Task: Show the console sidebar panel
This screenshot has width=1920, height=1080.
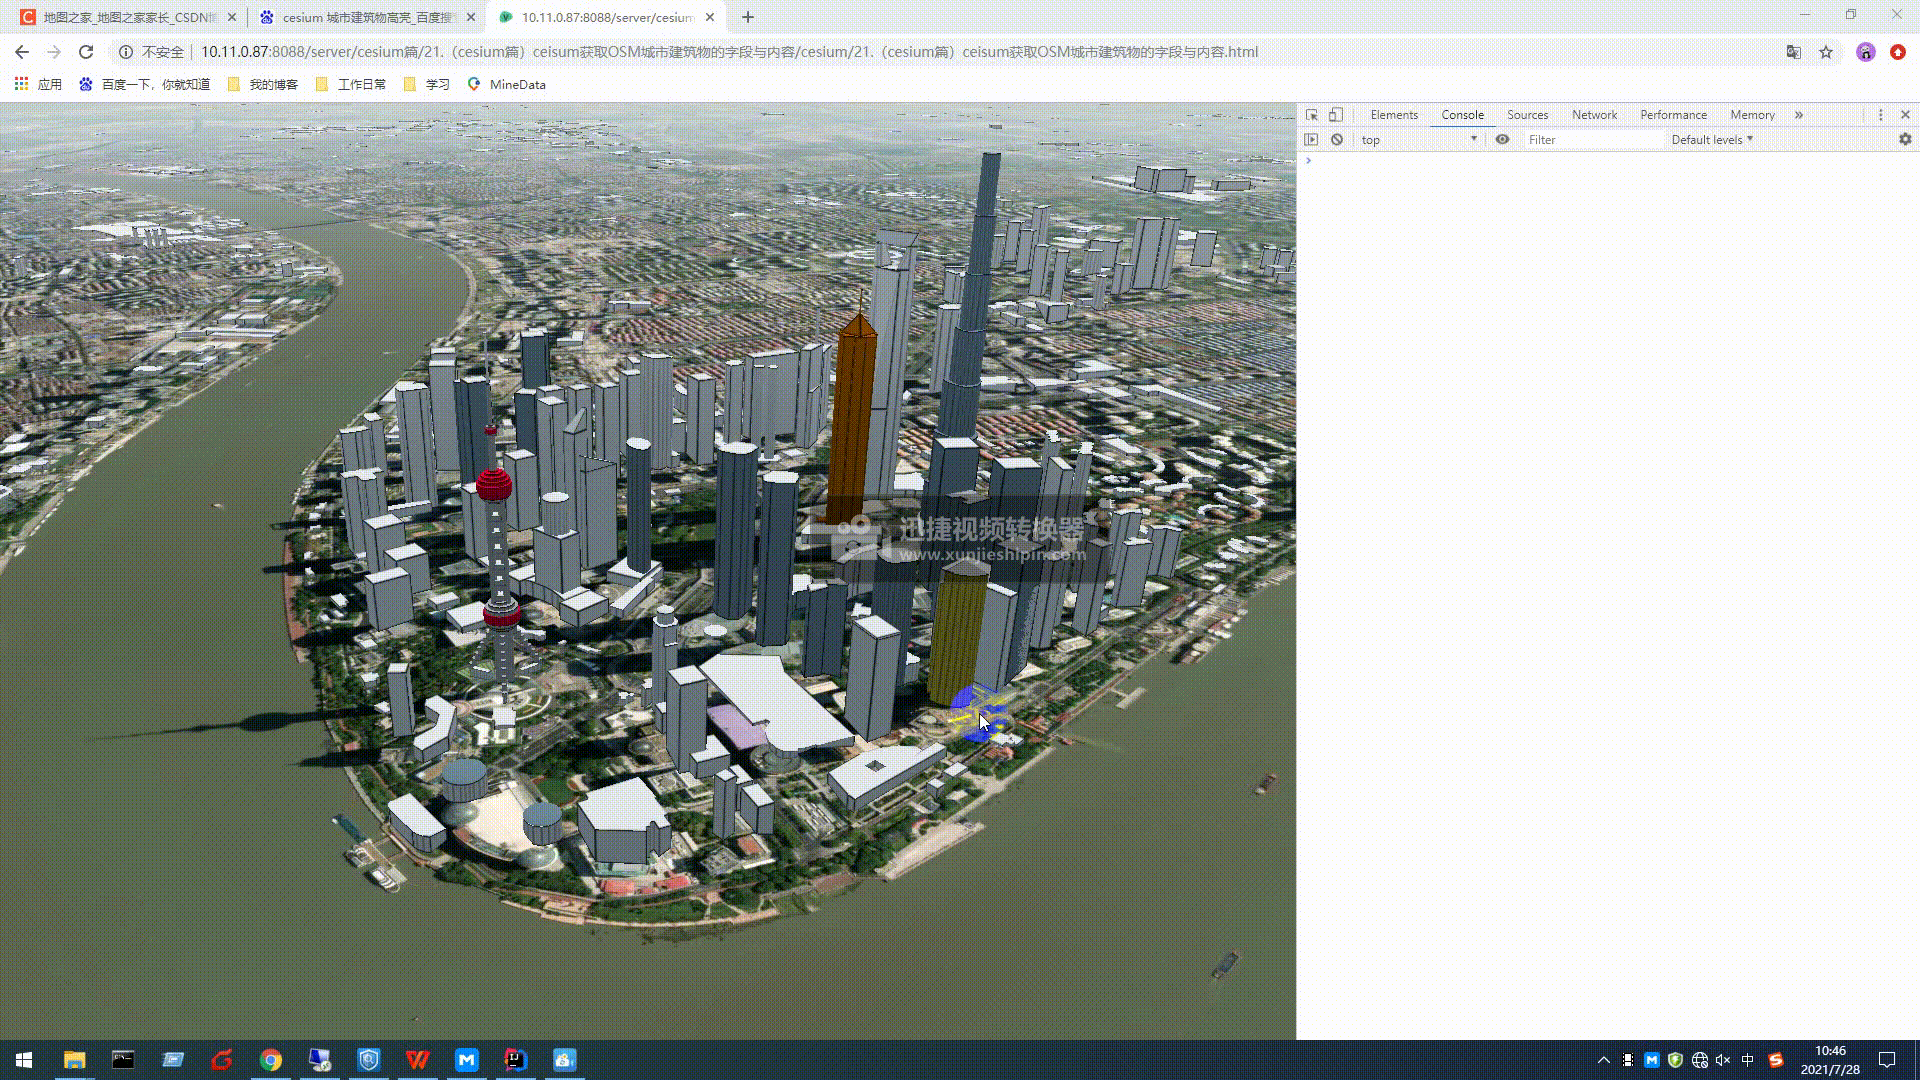Action: coord(1311,140)
